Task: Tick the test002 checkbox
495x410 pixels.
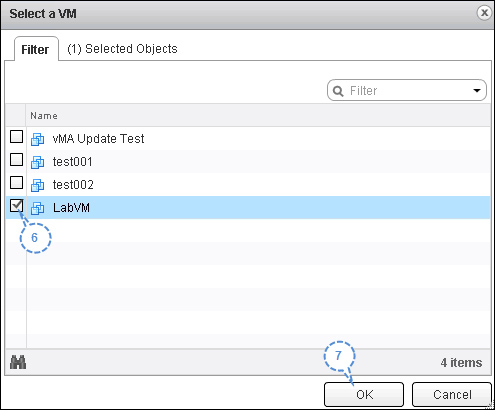Action: 16,182
